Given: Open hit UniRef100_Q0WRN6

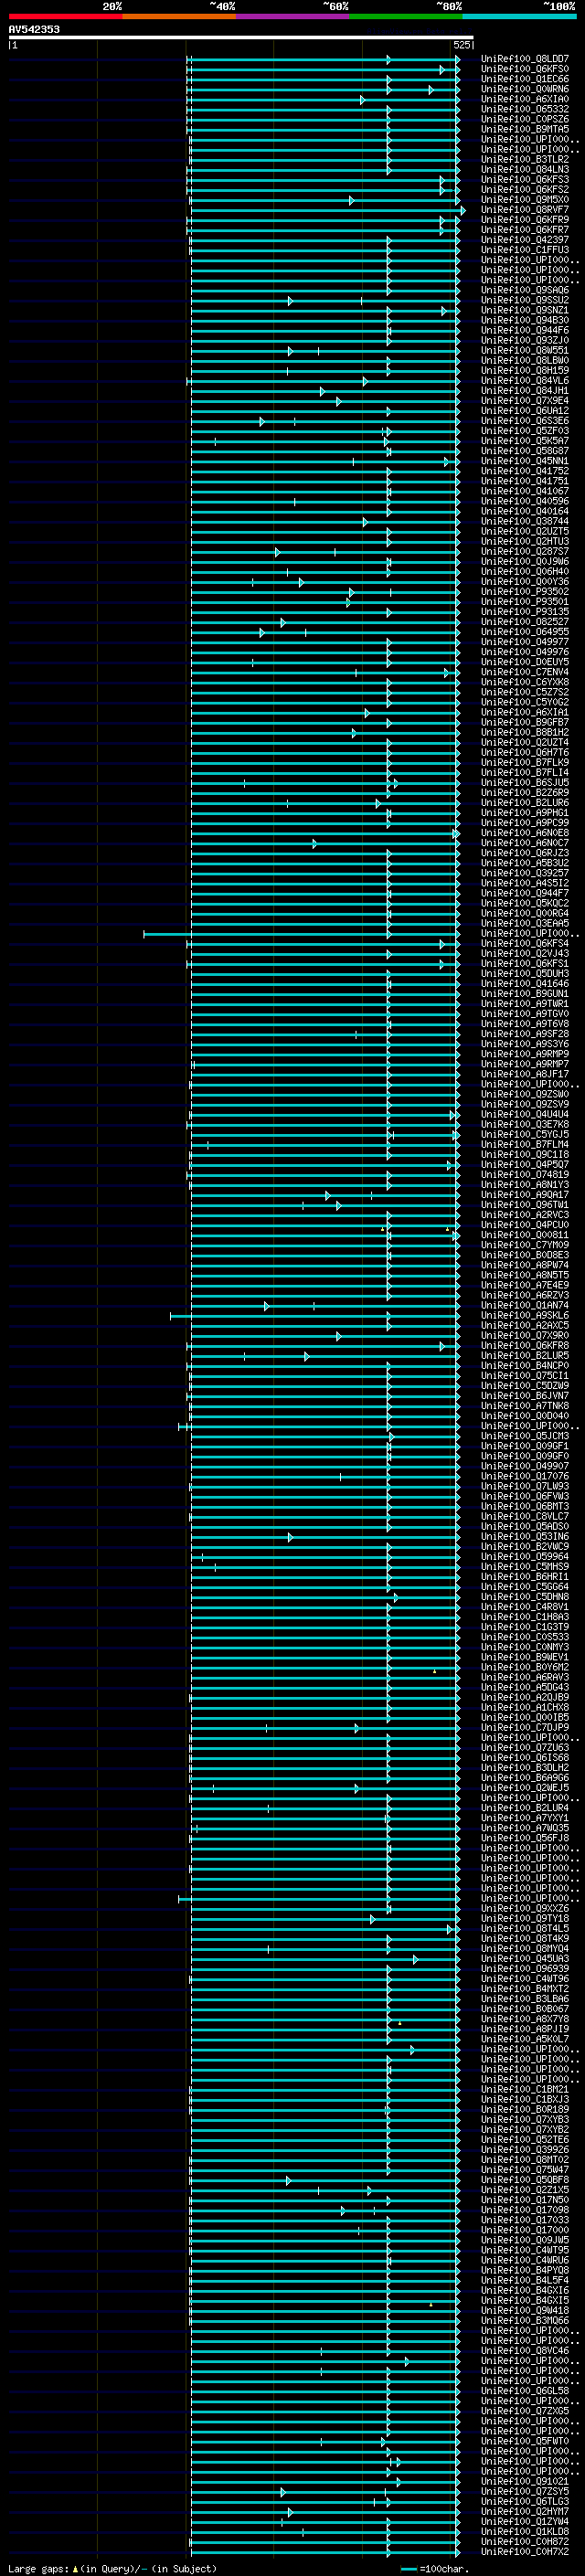Looking at the screenshot, I should (524, 89).
